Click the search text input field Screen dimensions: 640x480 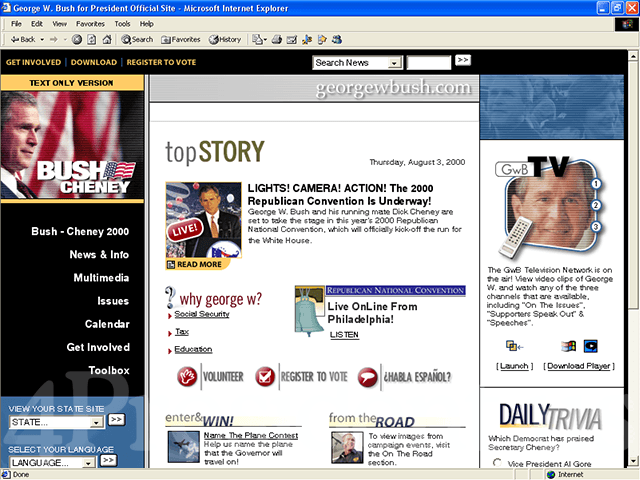click(429, 63)
